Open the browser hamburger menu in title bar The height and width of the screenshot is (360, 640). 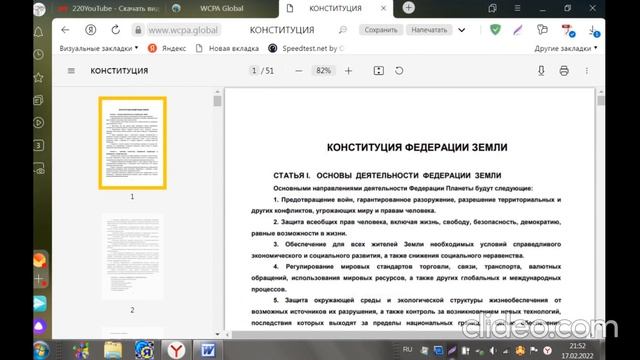(x=517, y=8)
